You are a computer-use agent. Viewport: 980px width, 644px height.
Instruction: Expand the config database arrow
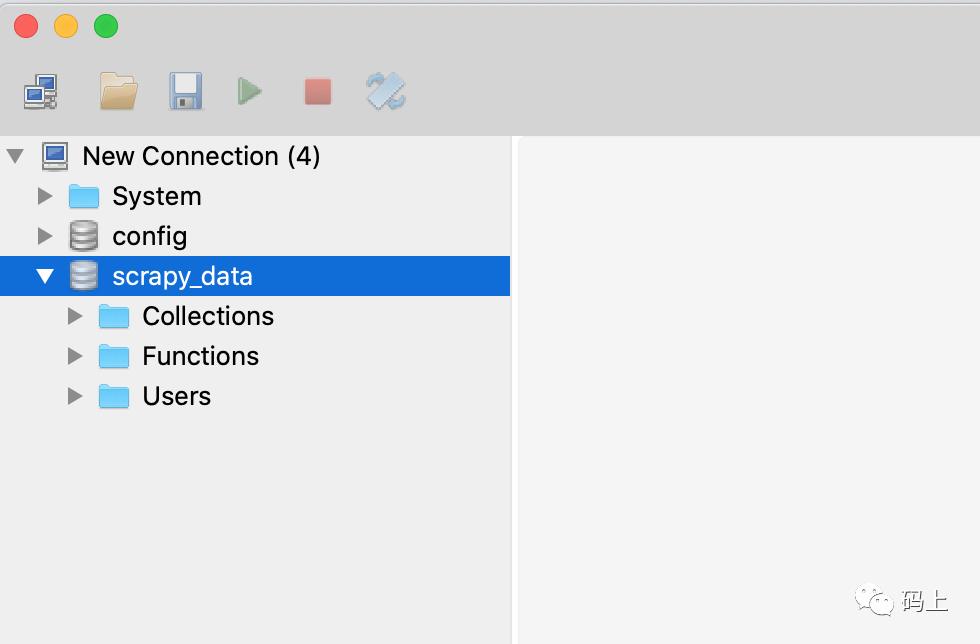(x=45, y=236)
